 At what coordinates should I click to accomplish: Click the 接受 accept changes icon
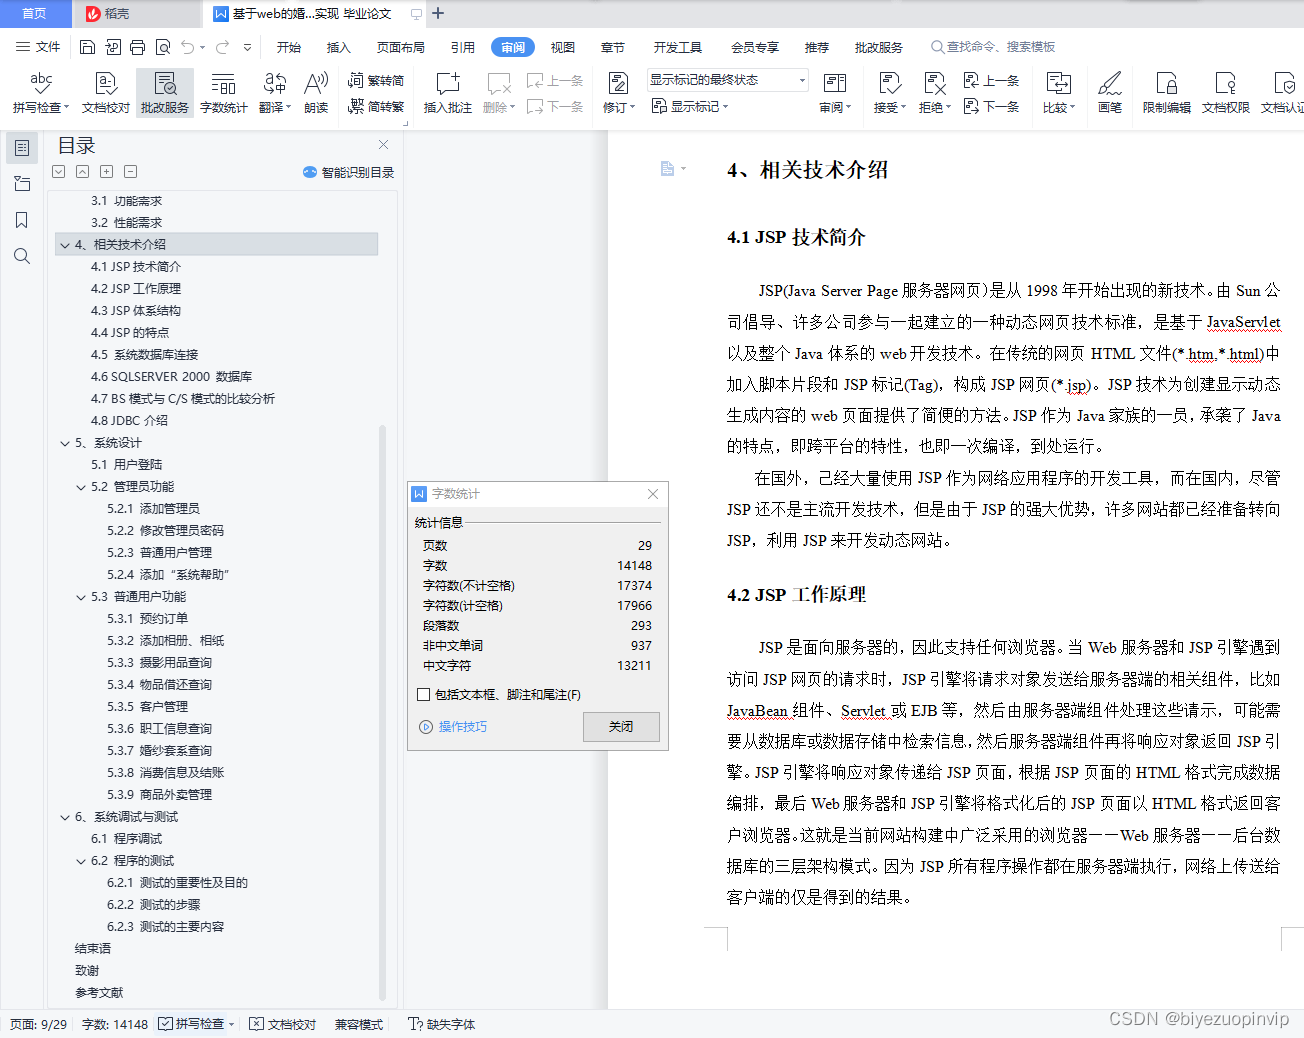[x=890, y=83]
